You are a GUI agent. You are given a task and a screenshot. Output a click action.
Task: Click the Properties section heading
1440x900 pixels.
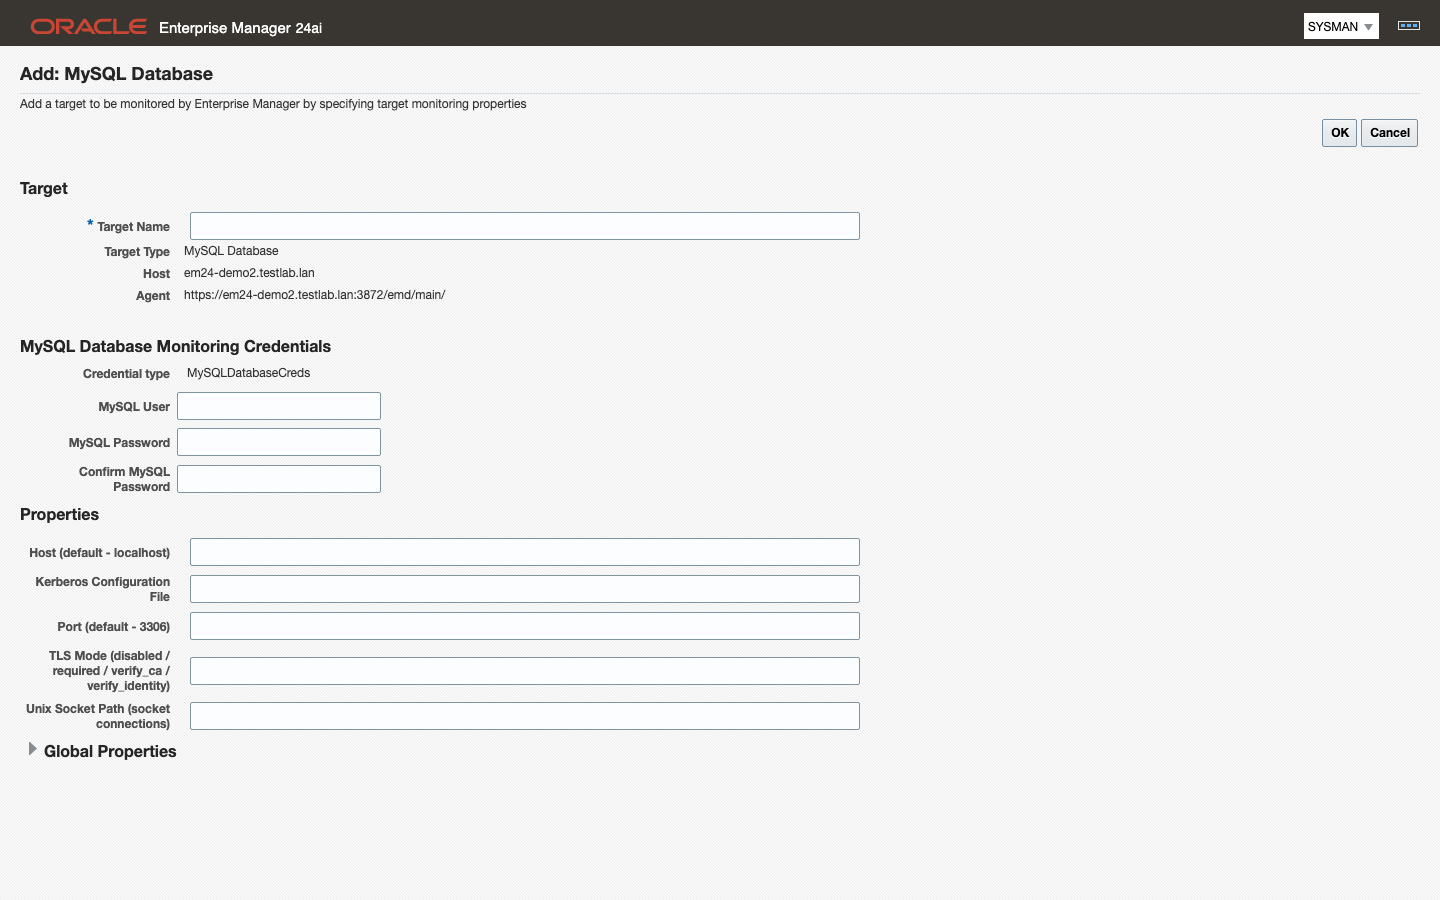[x=59, y=514]
